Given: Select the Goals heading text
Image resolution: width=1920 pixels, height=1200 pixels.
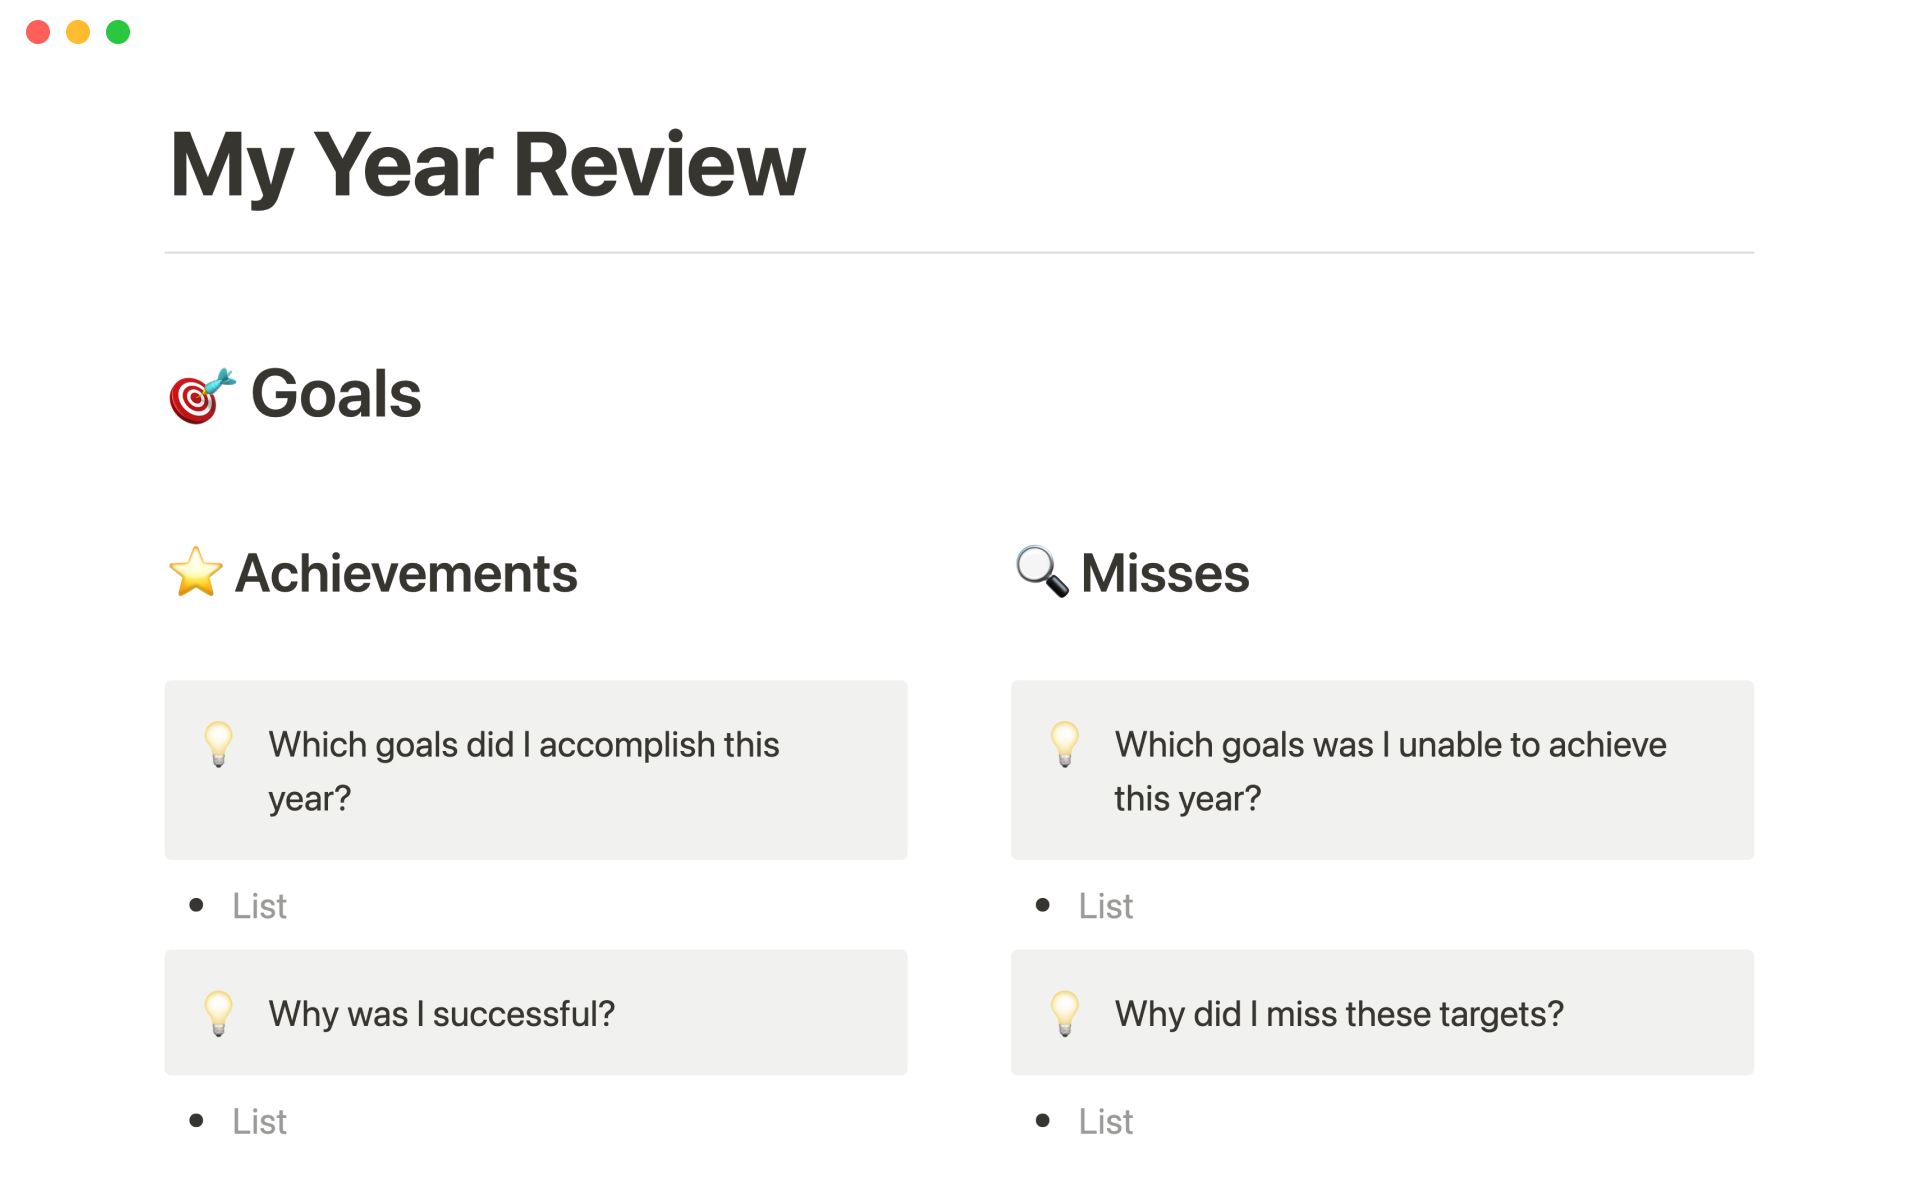Looking at the screenshot, I should click(336, 394).
